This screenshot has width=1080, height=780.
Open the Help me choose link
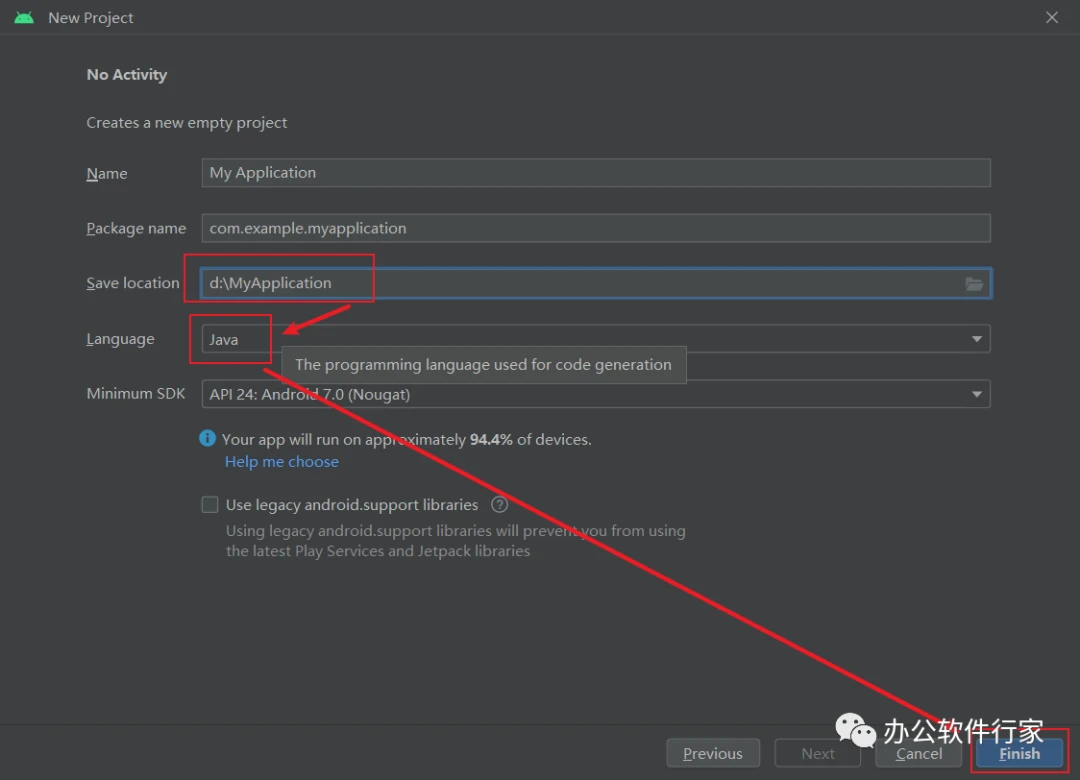tap(282, 462)
